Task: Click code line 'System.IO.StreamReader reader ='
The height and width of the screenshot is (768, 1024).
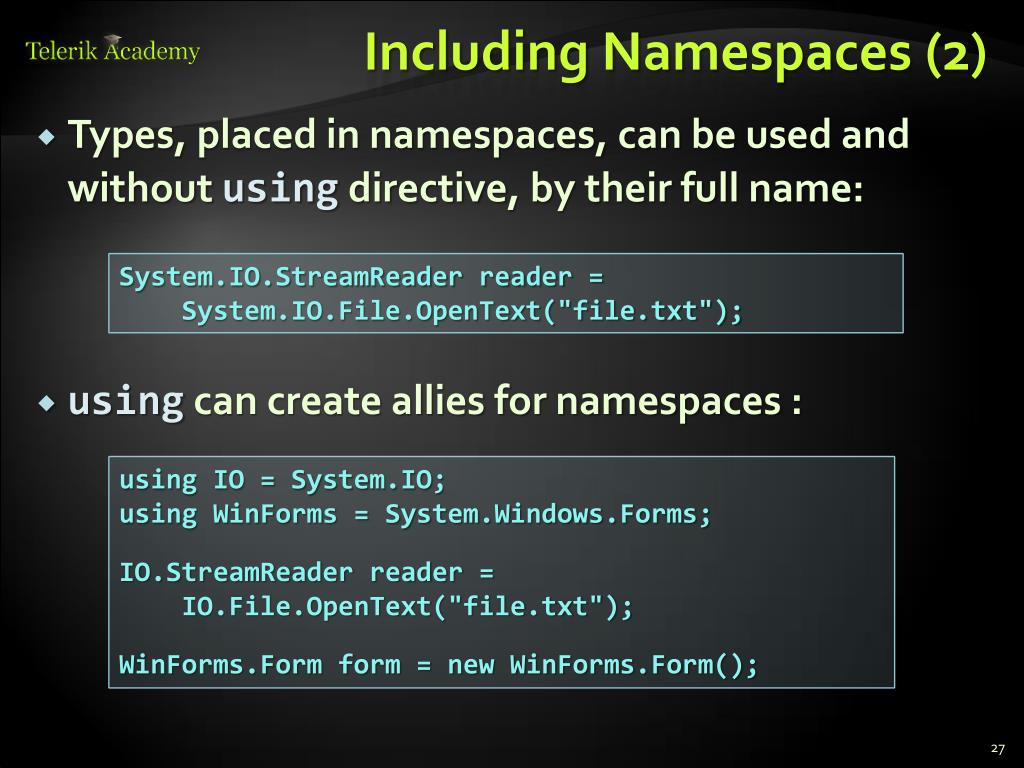Action: (361, 277)
